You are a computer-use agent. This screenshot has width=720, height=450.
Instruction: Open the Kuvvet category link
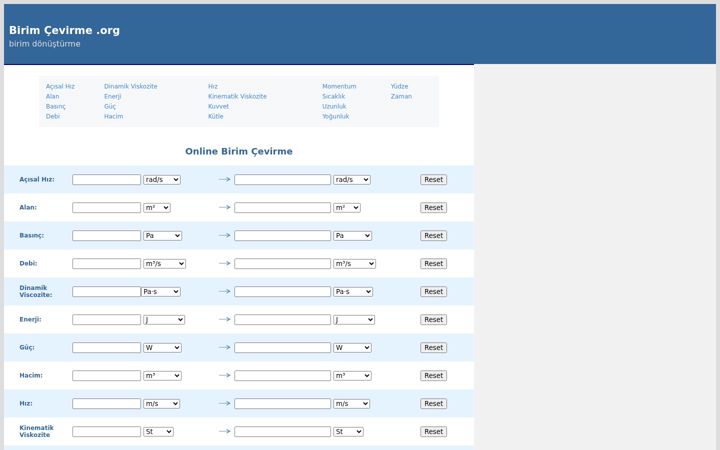coord(218,107)
